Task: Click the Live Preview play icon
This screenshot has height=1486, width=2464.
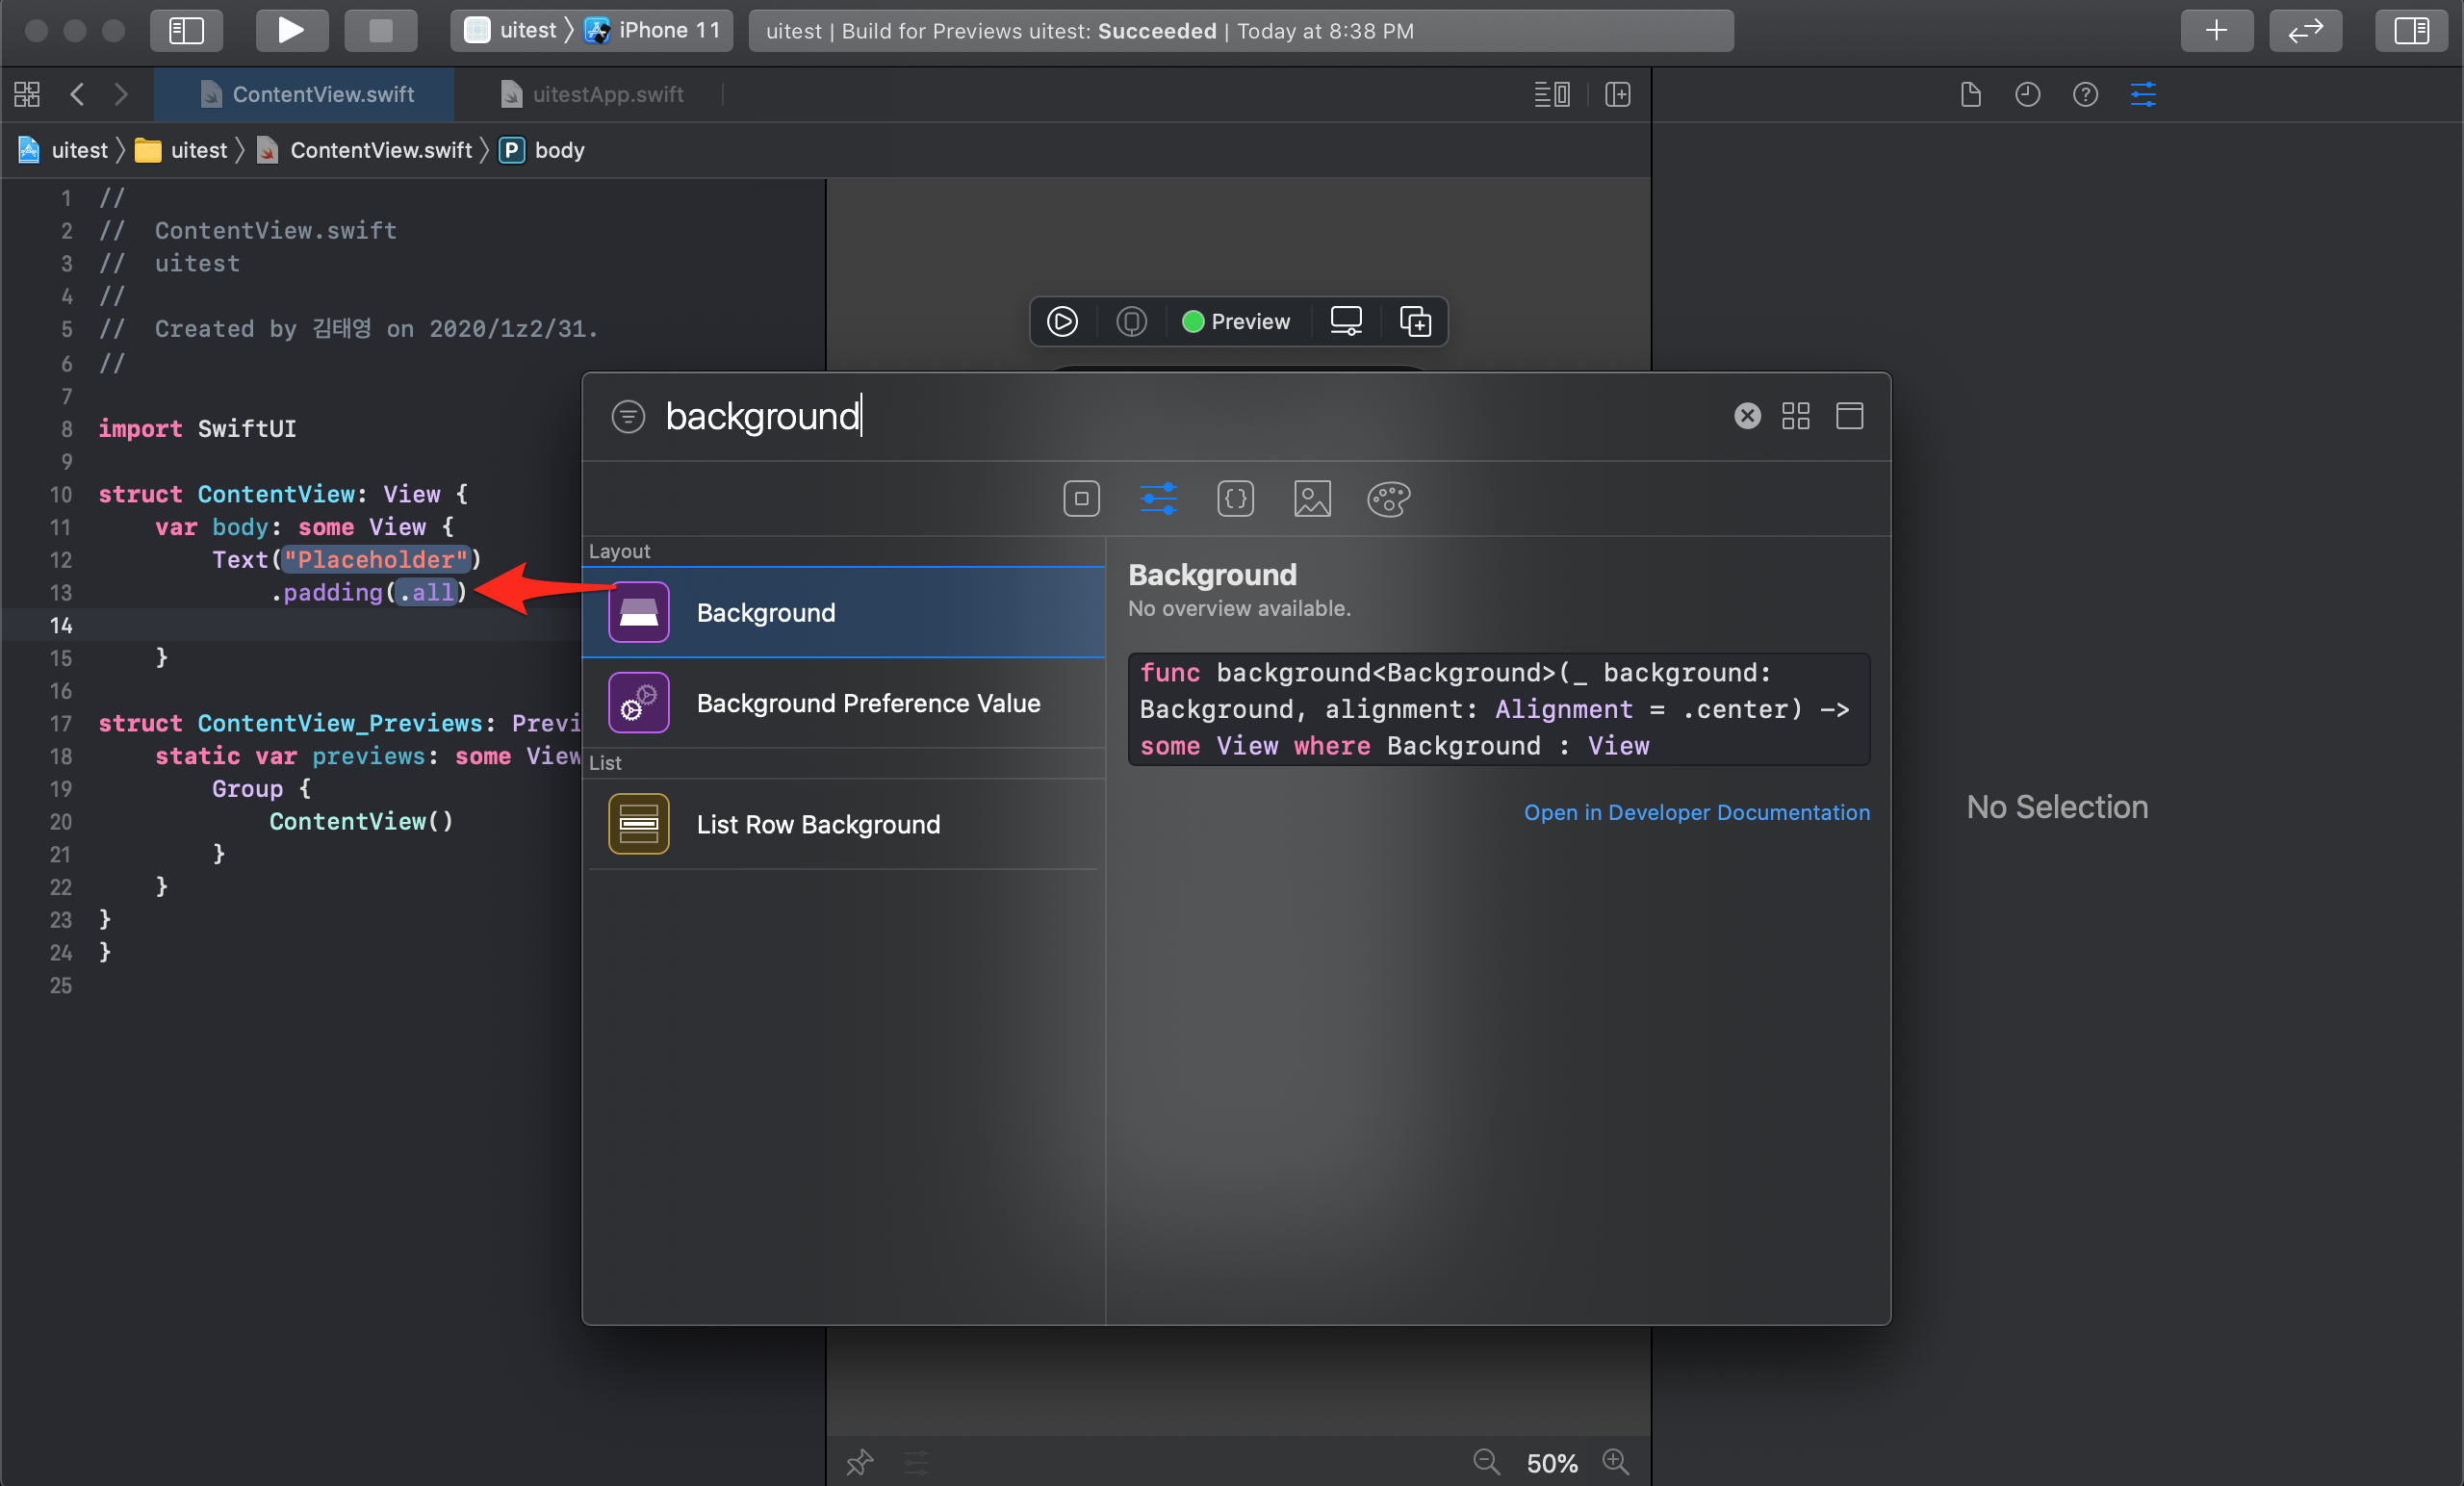Action: 1062,321
